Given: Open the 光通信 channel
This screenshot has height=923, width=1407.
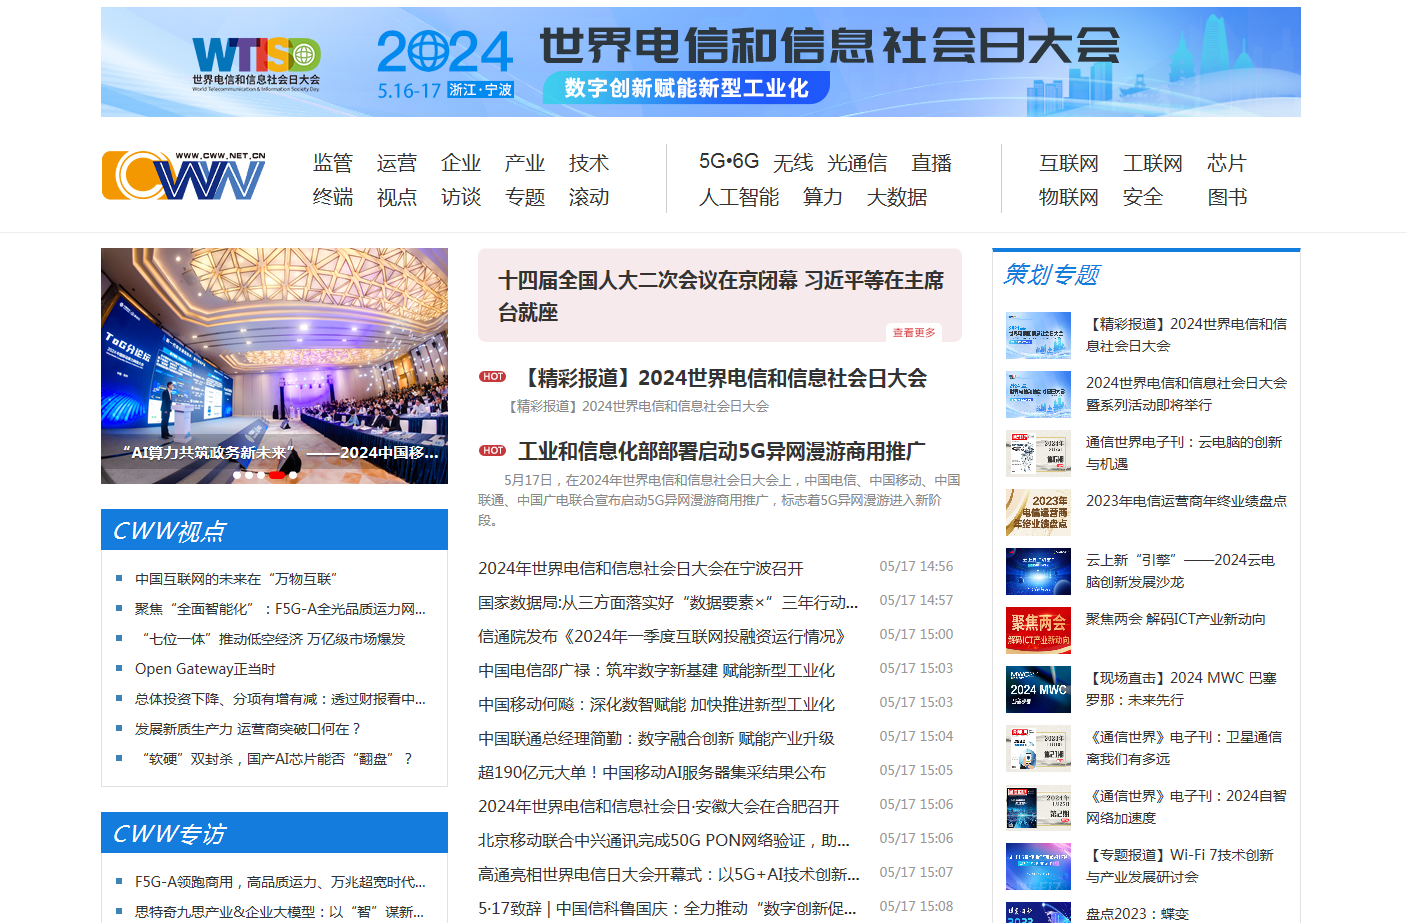Looking at the screenshot, I should click(x=857, y=163).
